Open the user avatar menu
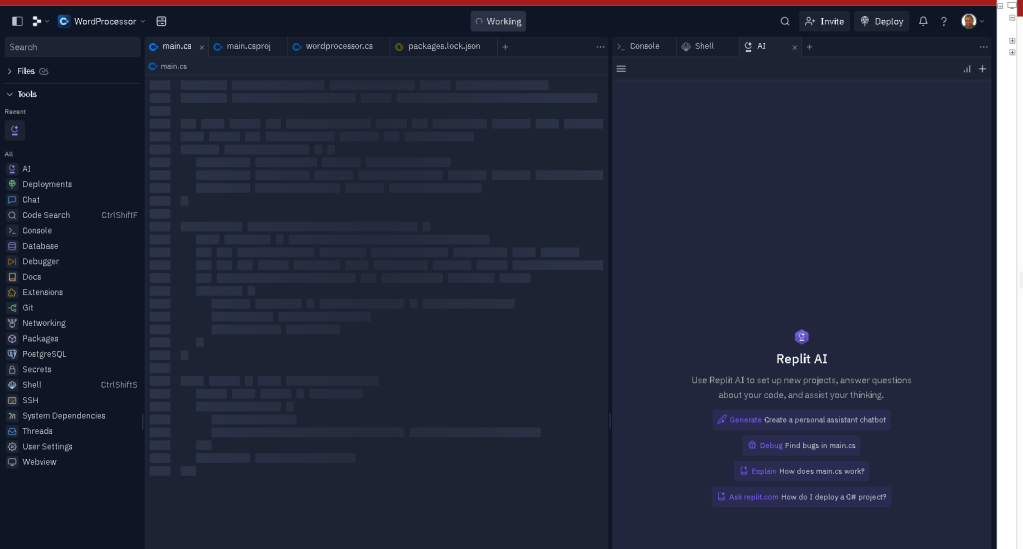Screen dimensions: 1023x549 (972, 22)
